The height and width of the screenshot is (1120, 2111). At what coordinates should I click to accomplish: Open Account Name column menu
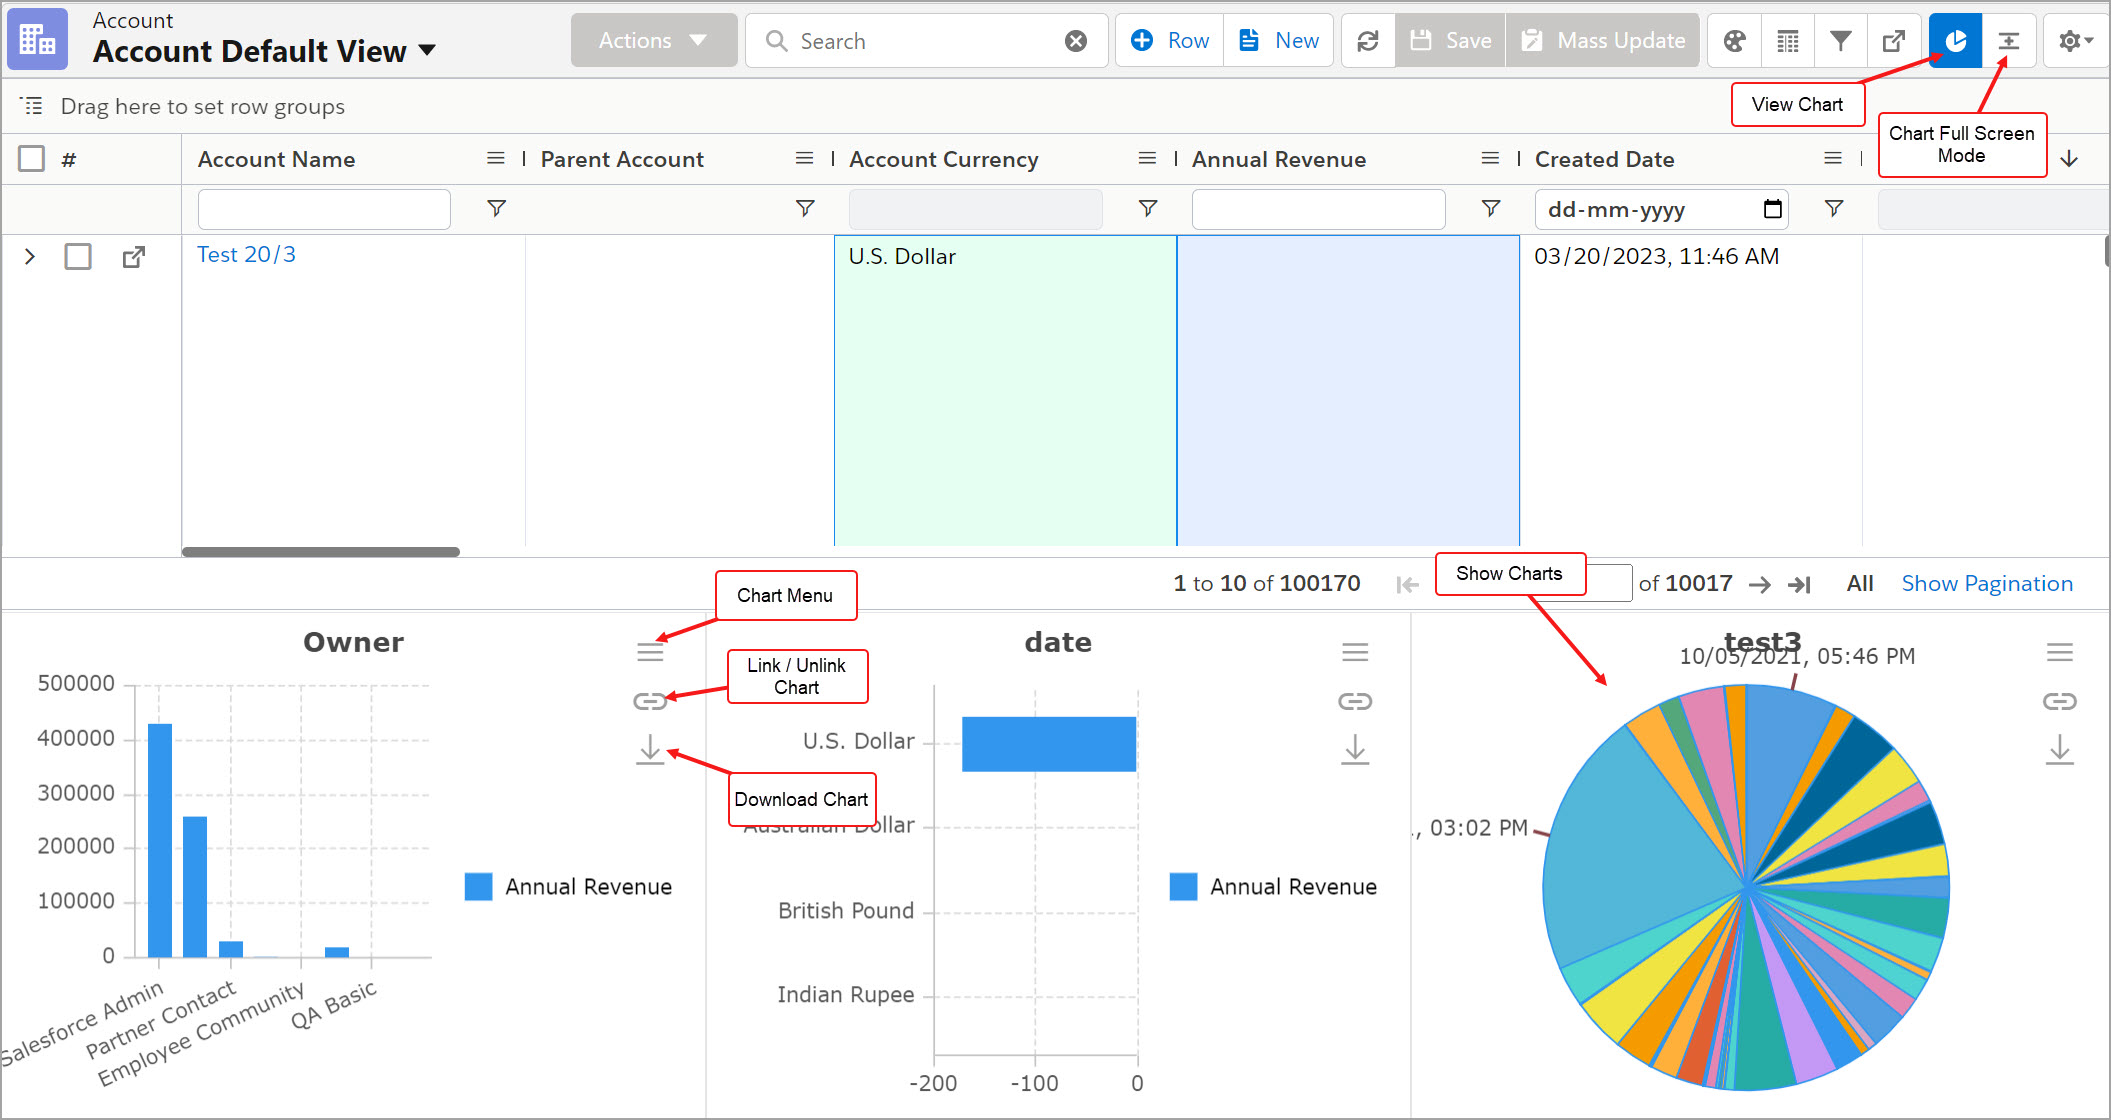pyautogui.click(x=495, y=159)
